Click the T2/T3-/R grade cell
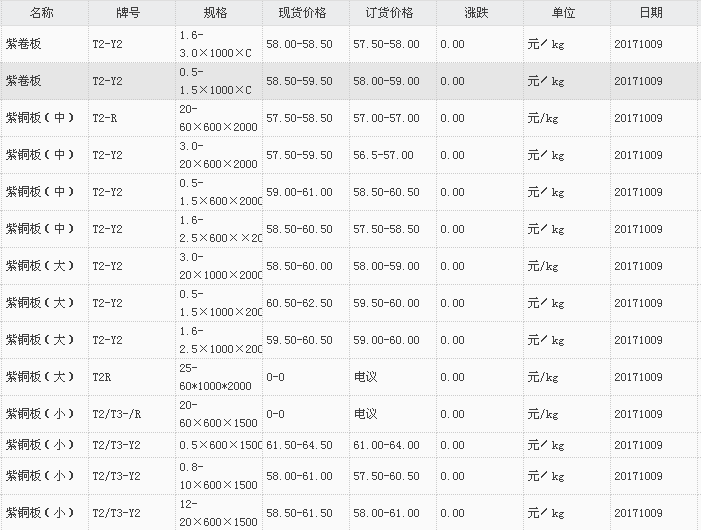Screen dimensions: 701x530 coord(116,414)
